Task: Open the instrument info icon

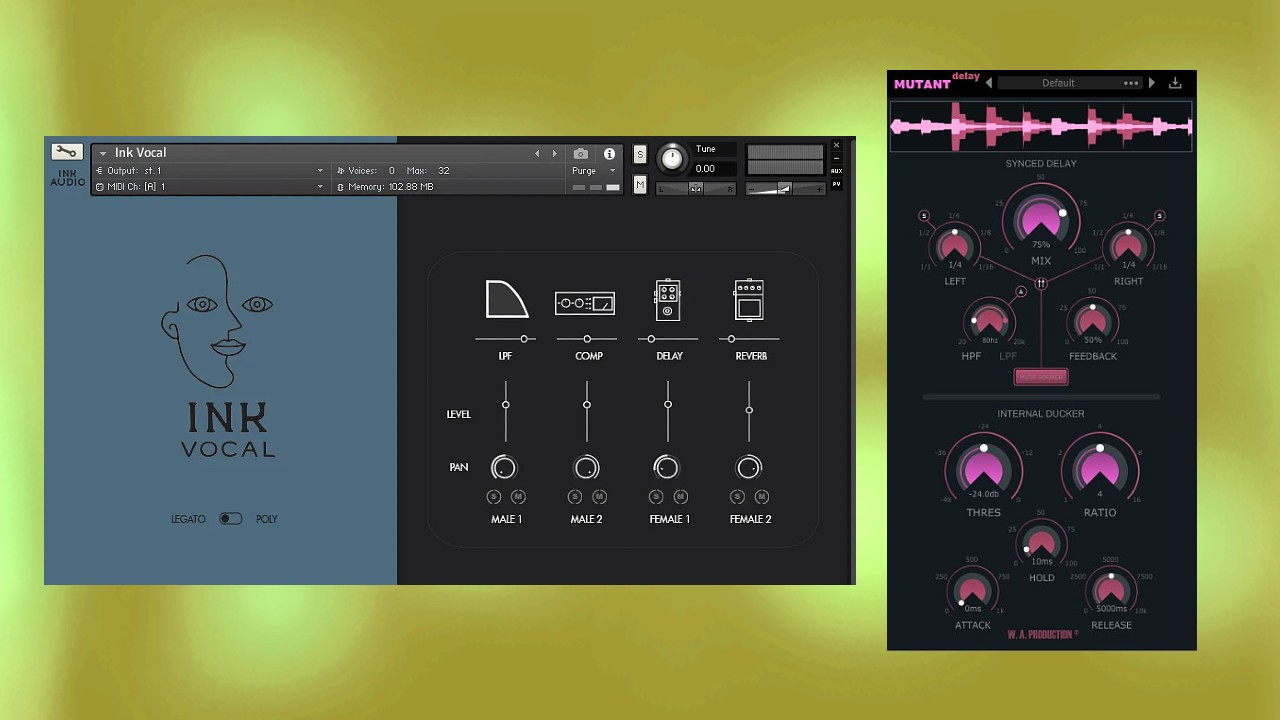Action: tap(609, 154)
